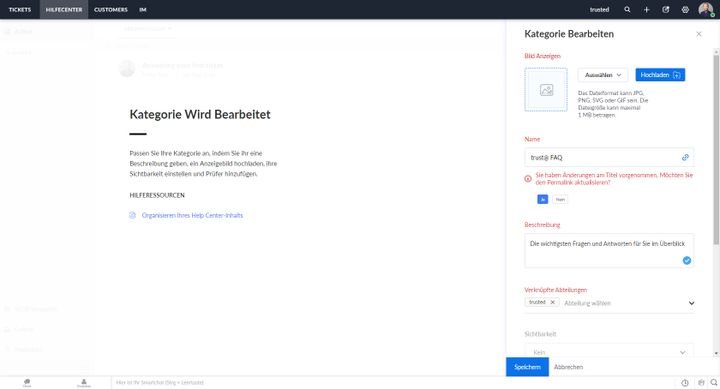Click the scrollbar down arrow in panel
This screenshot has width=720, height=389.
click(x=716, y=354)
